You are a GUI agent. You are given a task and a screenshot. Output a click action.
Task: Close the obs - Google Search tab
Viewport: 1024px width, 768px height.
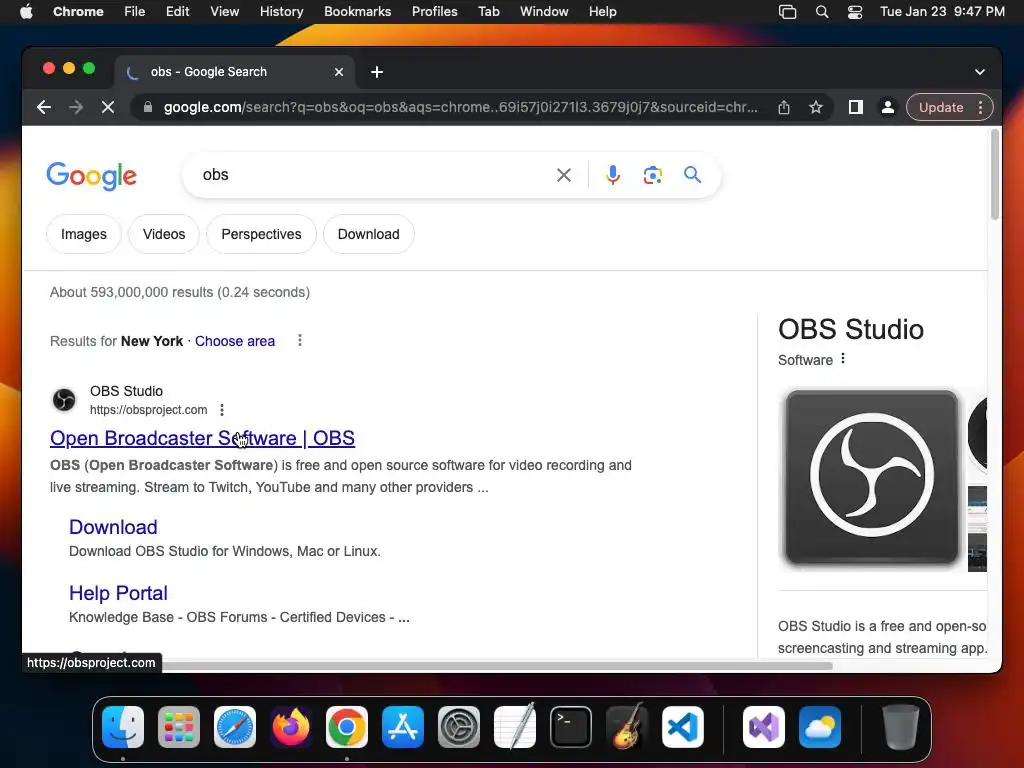(x=339, y=72)
